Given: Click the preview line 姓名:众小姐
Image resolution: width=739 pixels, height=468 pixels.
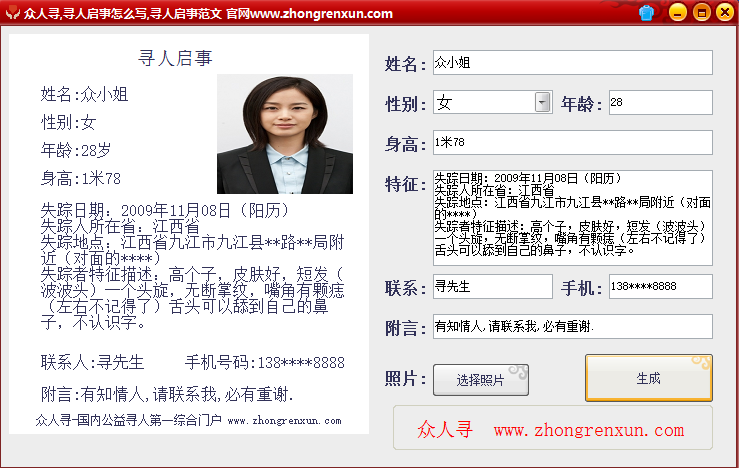Looking at the screenshot, I should click(84, 94).
